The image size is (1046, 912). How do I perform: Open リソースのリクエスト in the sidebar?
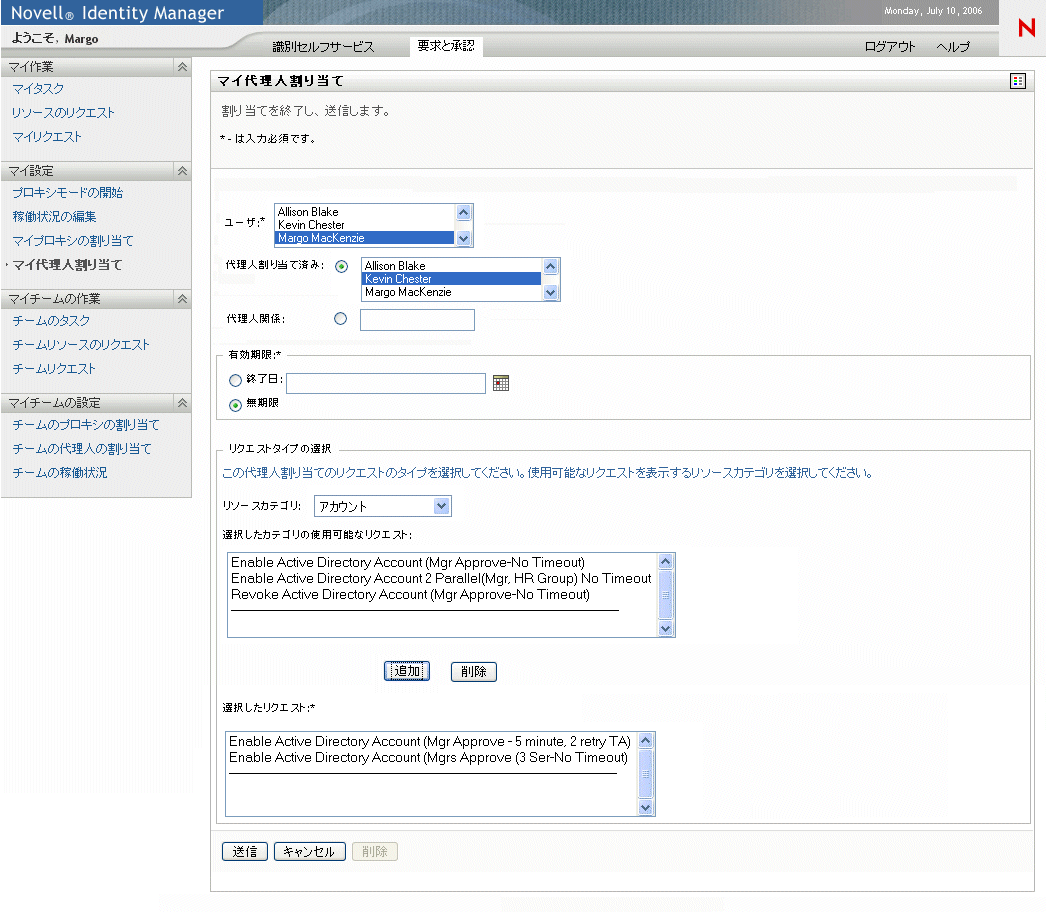pos(63,113)
